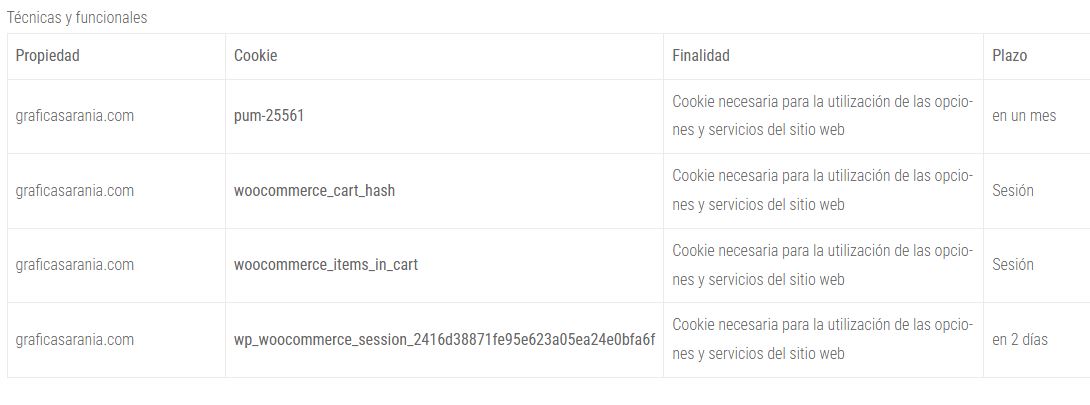Click the "en un mes" duration cell

1024,116
